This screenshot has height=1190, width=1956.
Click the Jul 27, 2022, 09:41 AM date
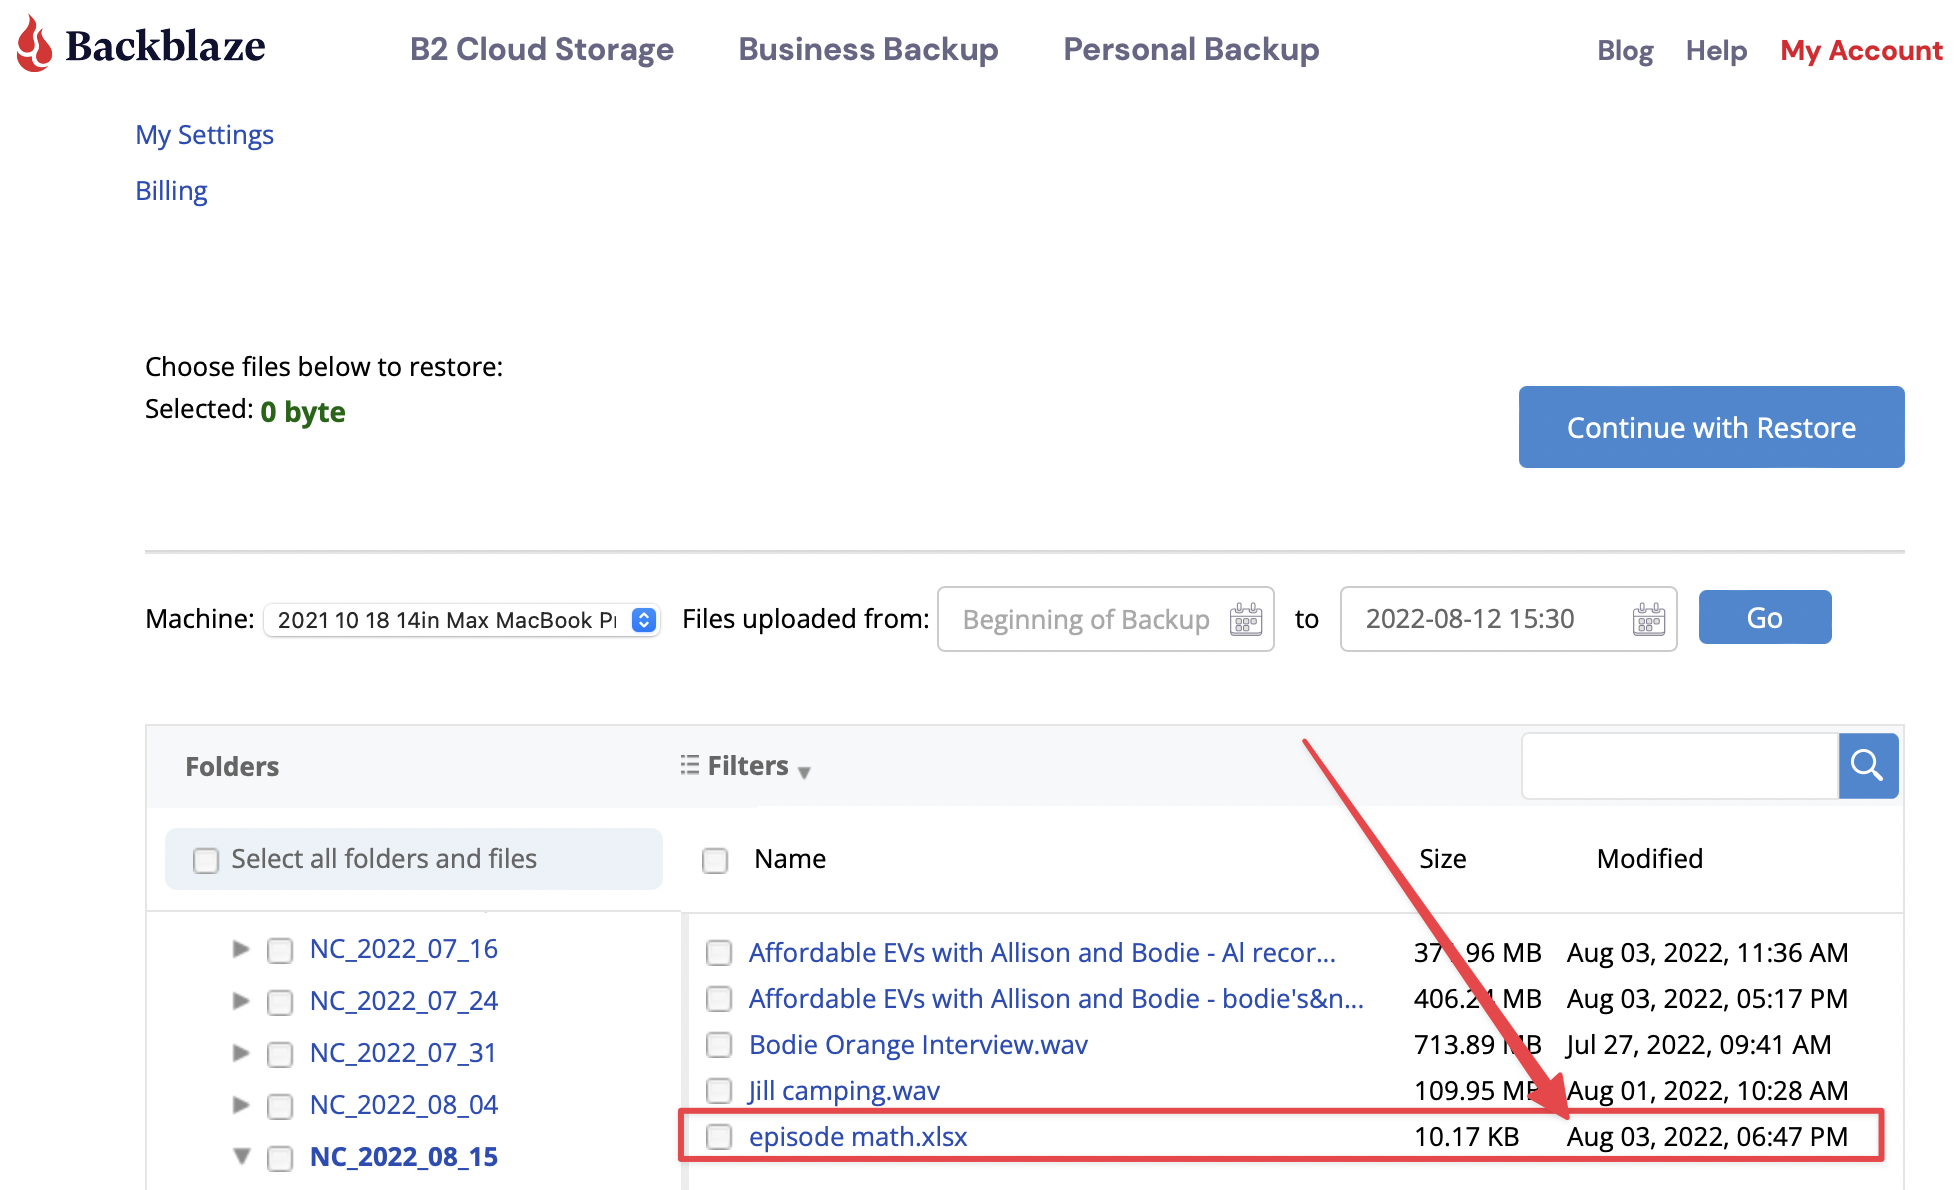(1699, 1045)
